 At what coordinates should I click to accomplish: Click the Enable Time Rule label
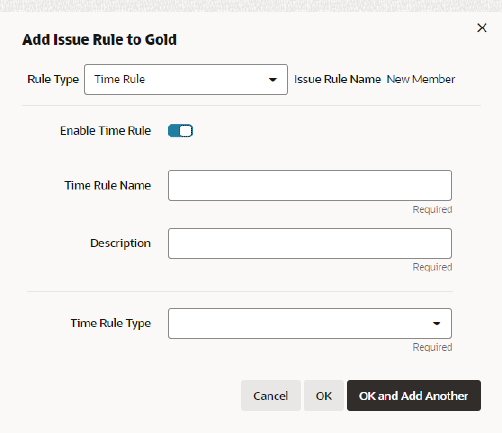coord(105,131)
